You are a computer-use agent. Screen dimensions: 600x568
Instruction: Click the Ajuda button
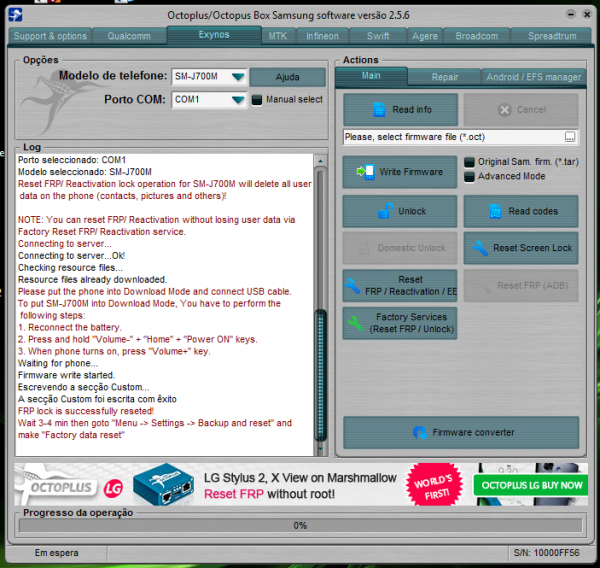(x=287, y=77)
